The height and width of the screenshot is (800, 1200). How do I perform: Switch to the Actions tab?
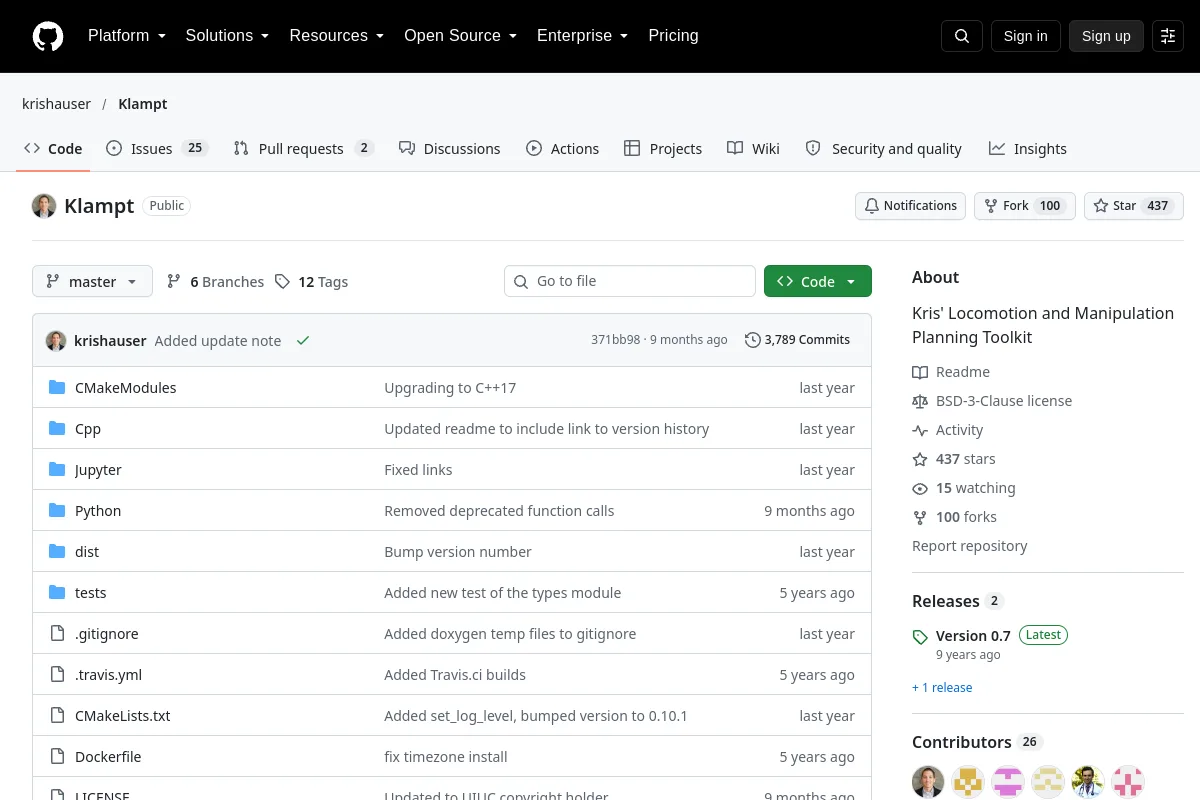pyautogui.click(x=562, y=149)
